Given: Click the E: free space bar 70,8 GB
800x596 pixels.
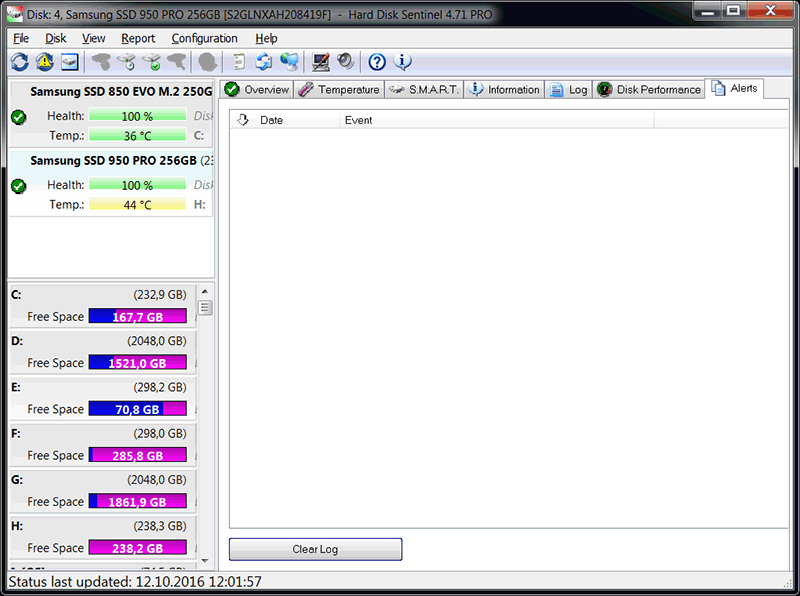Looking at the screenshot, I should tap(138, 409).
